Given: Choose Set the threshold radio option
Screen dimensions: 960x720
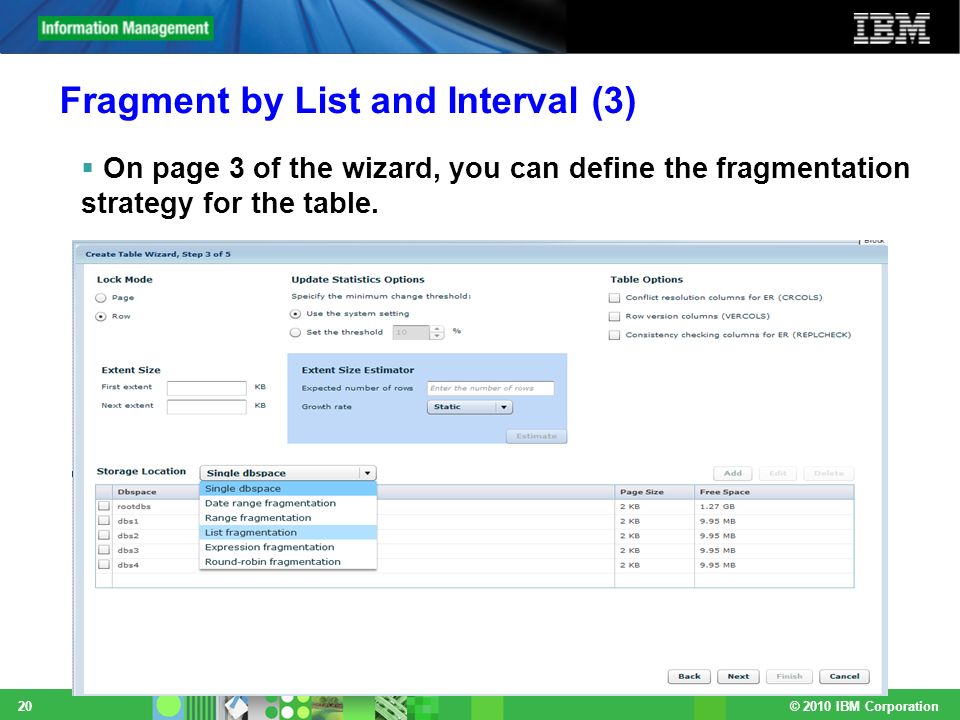Looking at the screenshot, I should 295,332.
